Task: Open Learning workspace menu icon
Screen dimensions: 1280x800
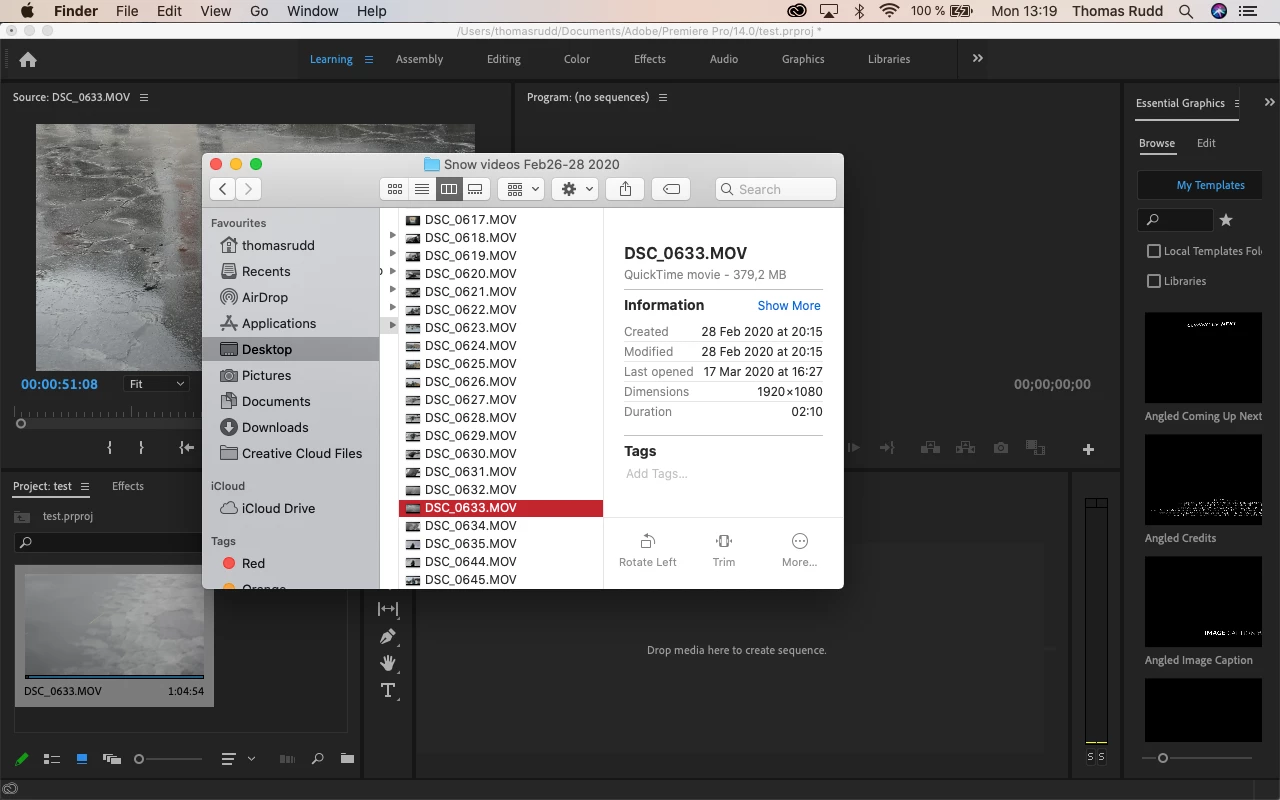Action: 368,59
